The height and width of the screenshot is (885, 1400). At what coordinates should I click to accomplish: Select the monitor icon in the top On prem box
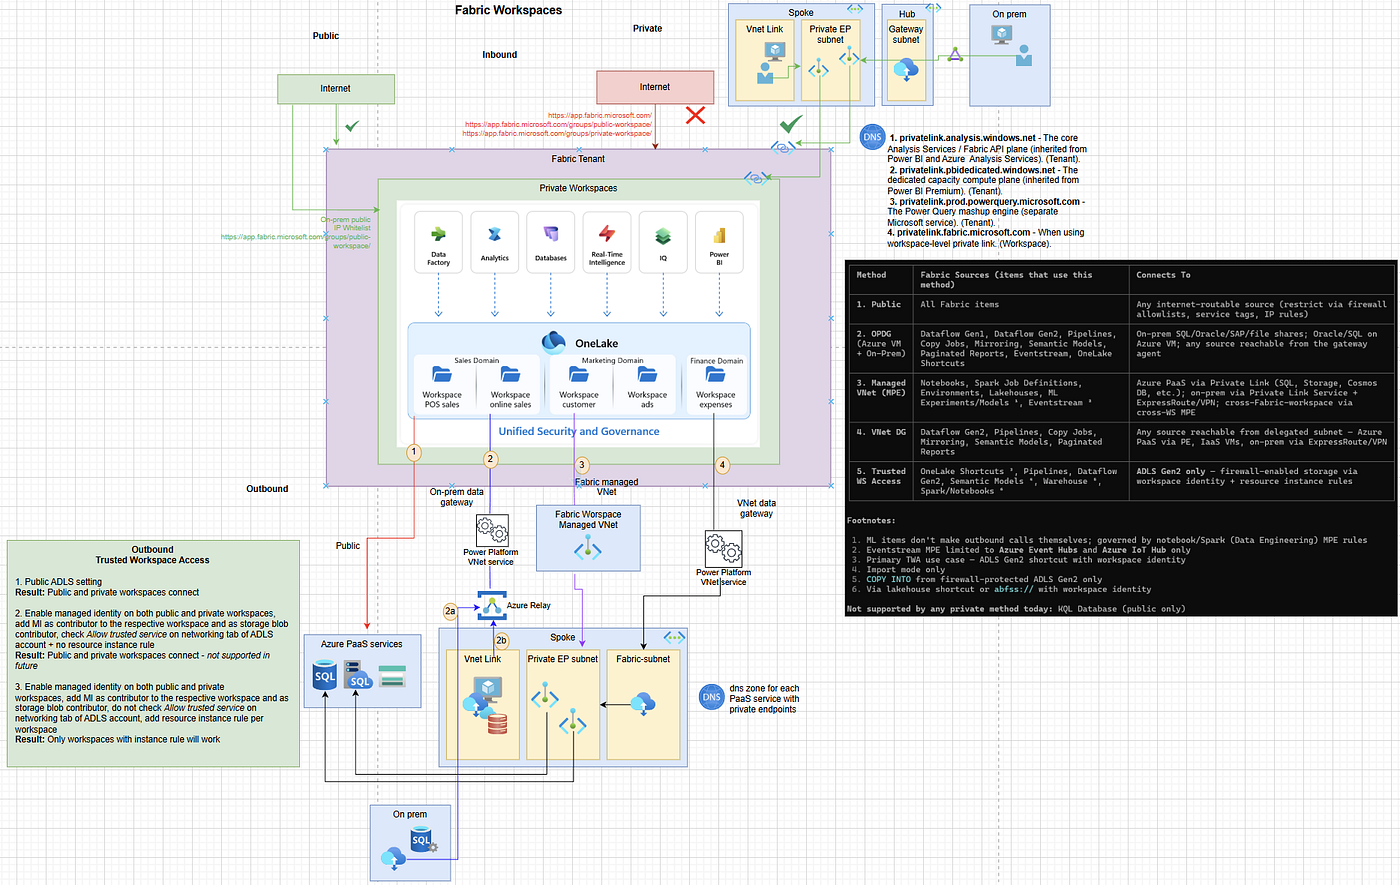tap(1001, 35)
